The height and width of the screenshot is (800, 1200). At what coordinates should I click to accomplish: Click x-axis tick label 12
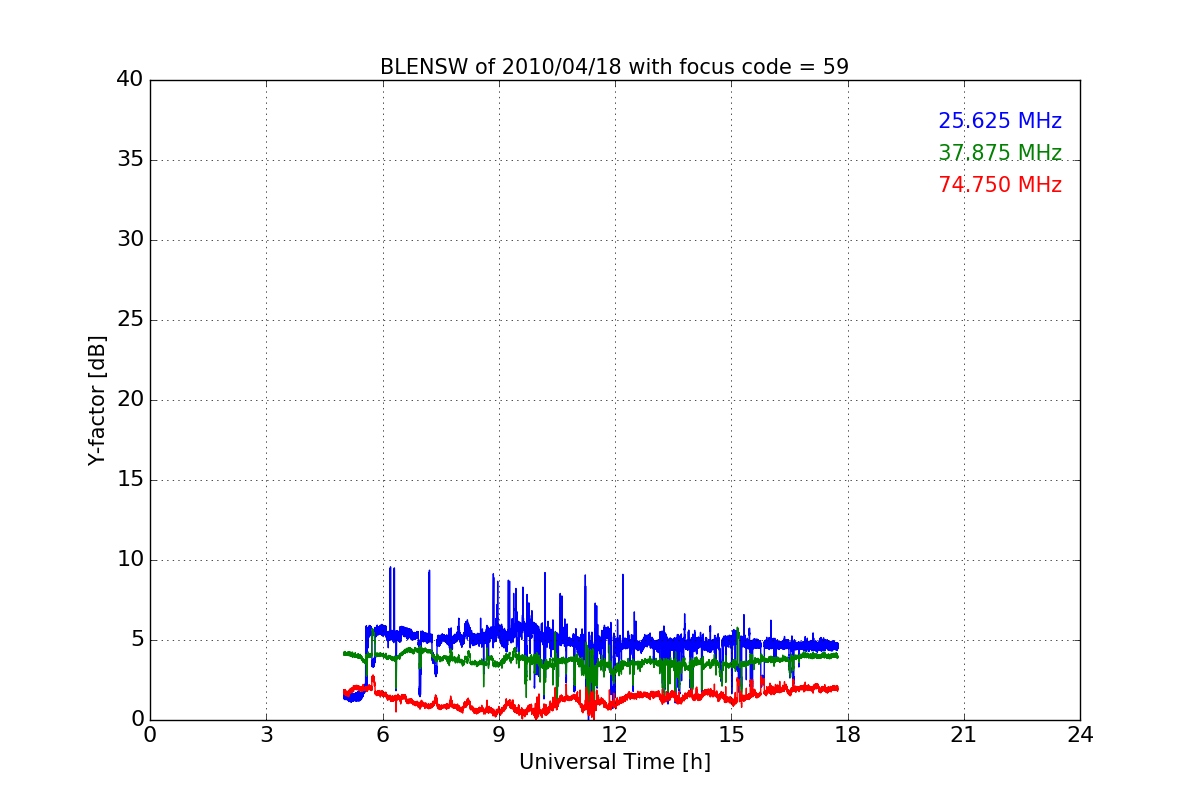[x=615, y=735]
